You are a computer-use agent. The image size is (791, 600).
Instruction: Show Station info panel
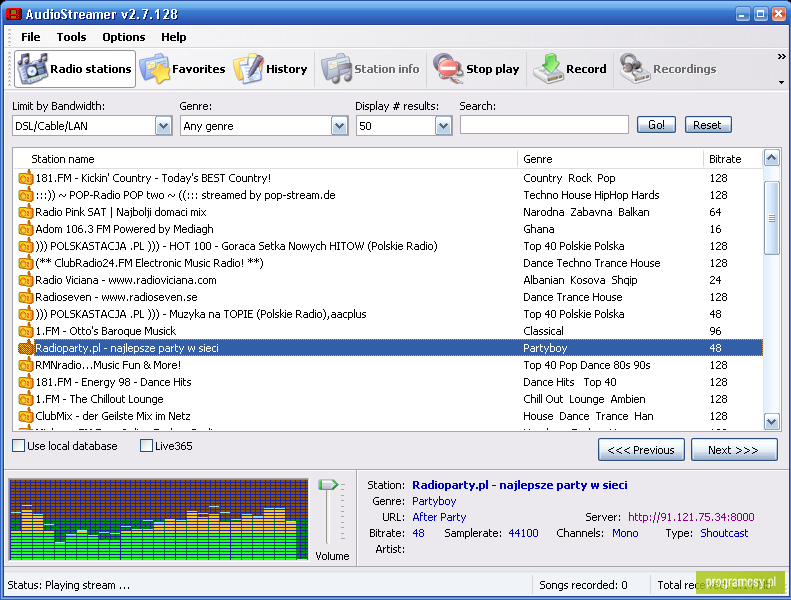point(371,69)
